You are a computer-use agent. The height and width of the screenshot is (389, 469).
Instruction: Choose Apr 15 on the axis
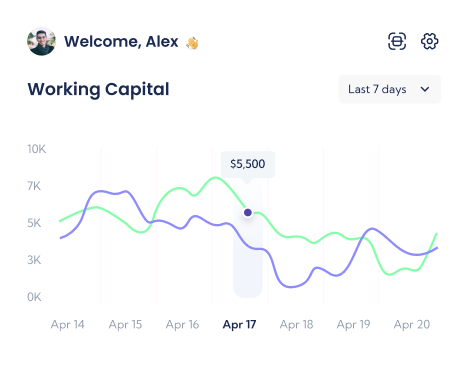coord(125,324)
